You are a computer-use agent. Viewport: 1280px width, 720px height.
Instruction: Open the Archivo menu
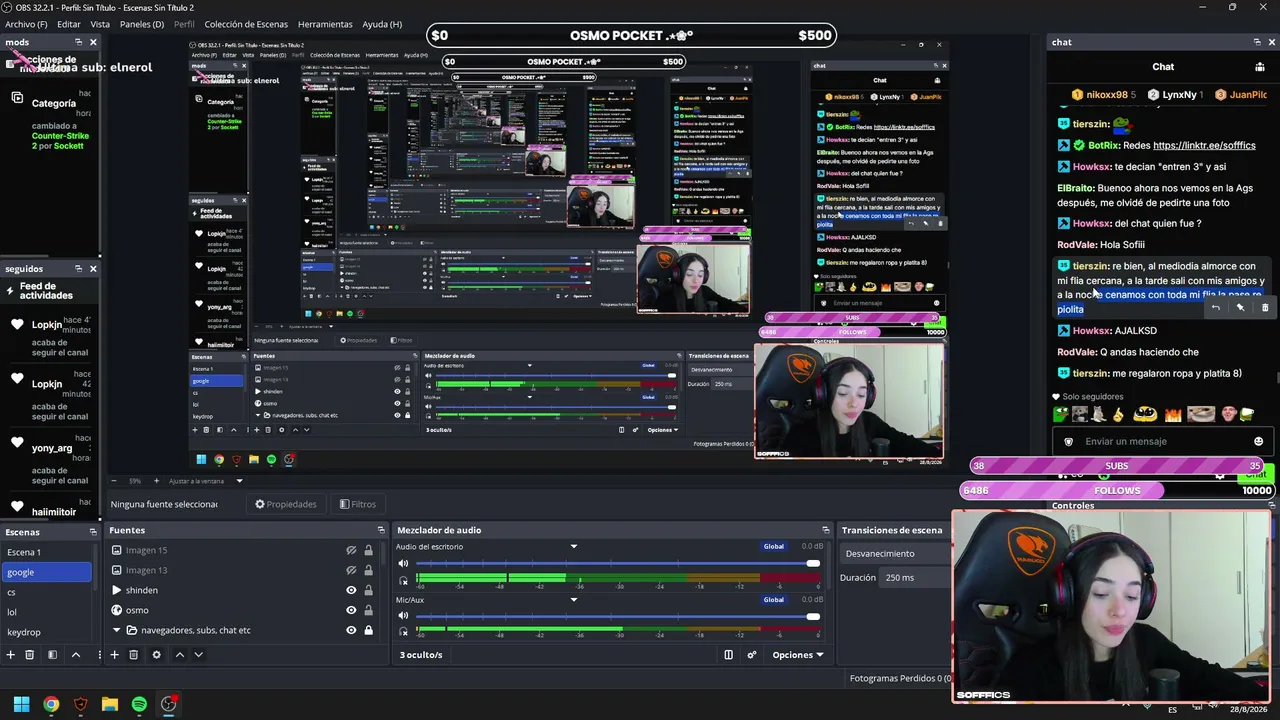(26, 24)
